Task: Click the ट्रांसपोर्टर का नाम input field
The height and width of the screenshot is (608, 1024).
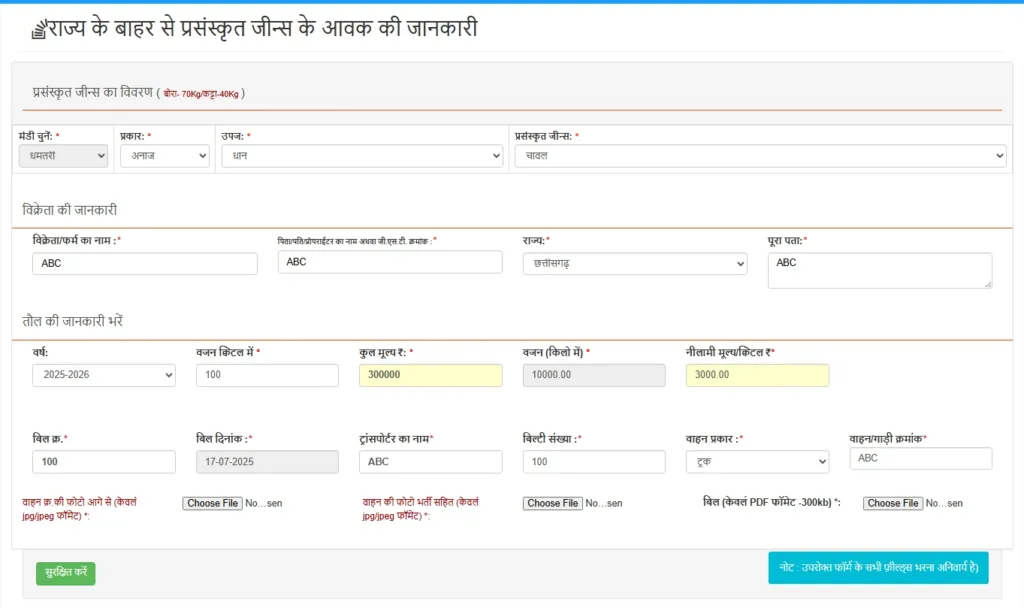Action: 430,462
